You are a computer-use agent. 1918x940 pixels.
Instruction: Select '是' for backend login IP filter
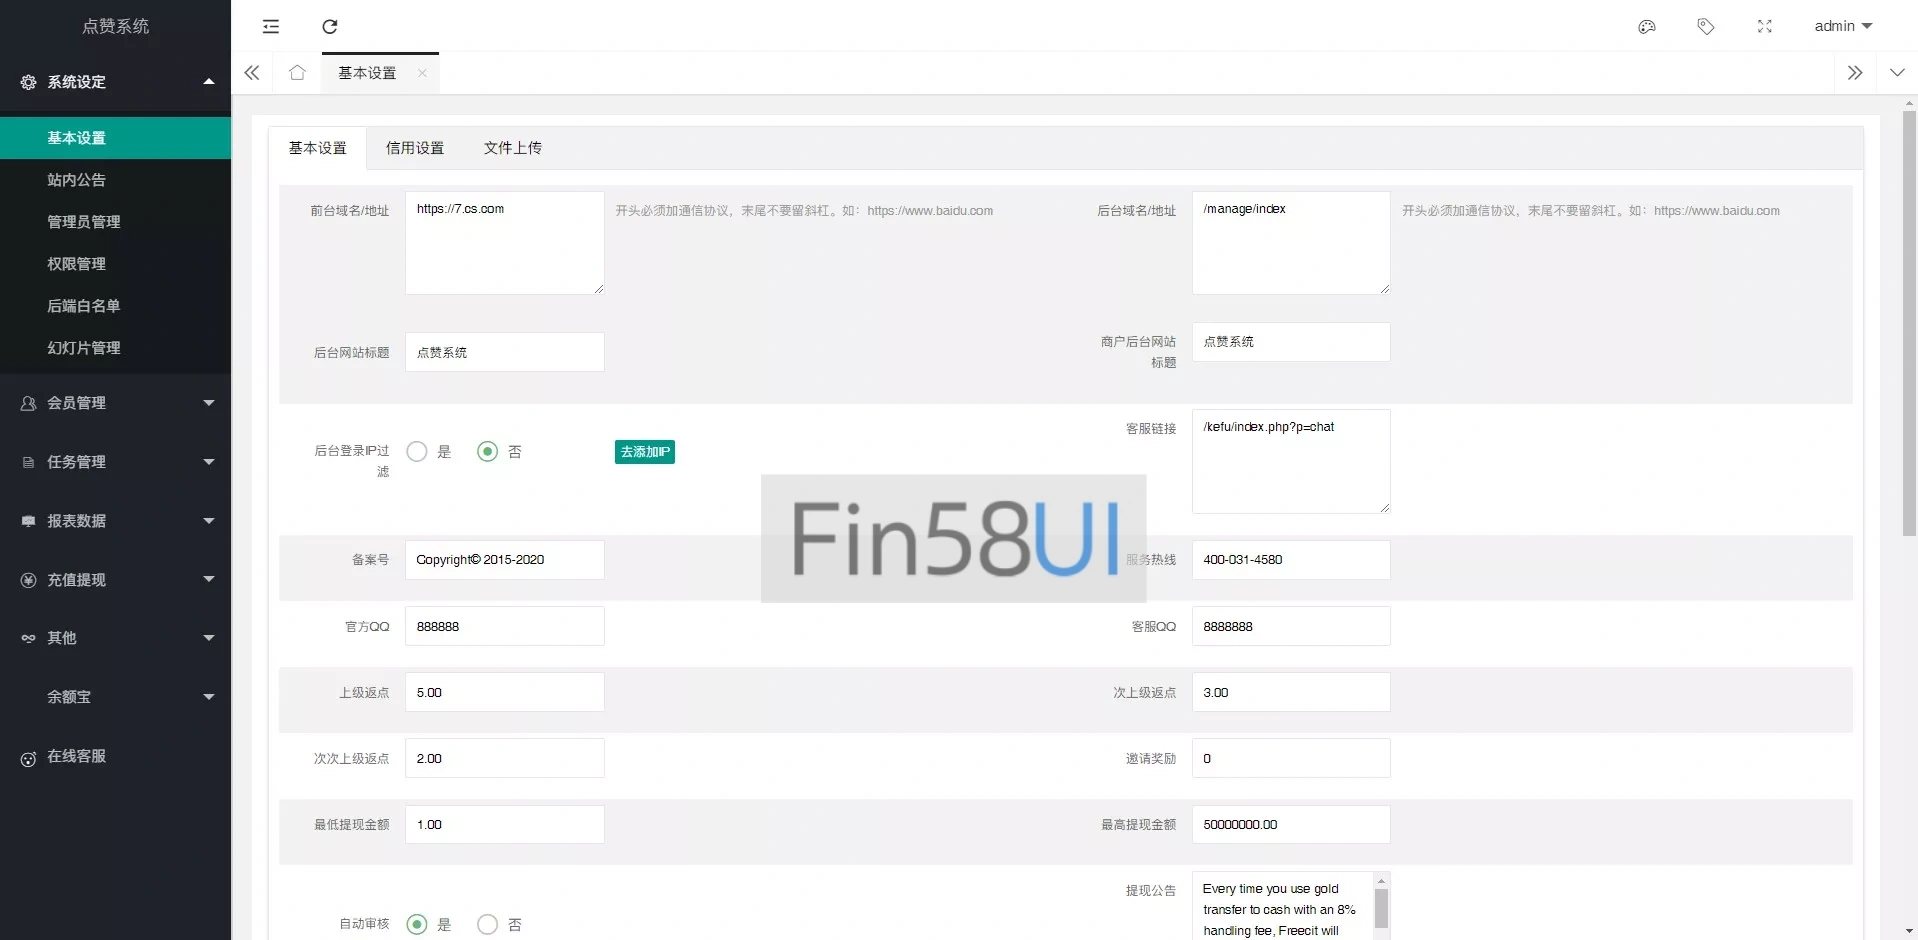(x=417, y=452)
